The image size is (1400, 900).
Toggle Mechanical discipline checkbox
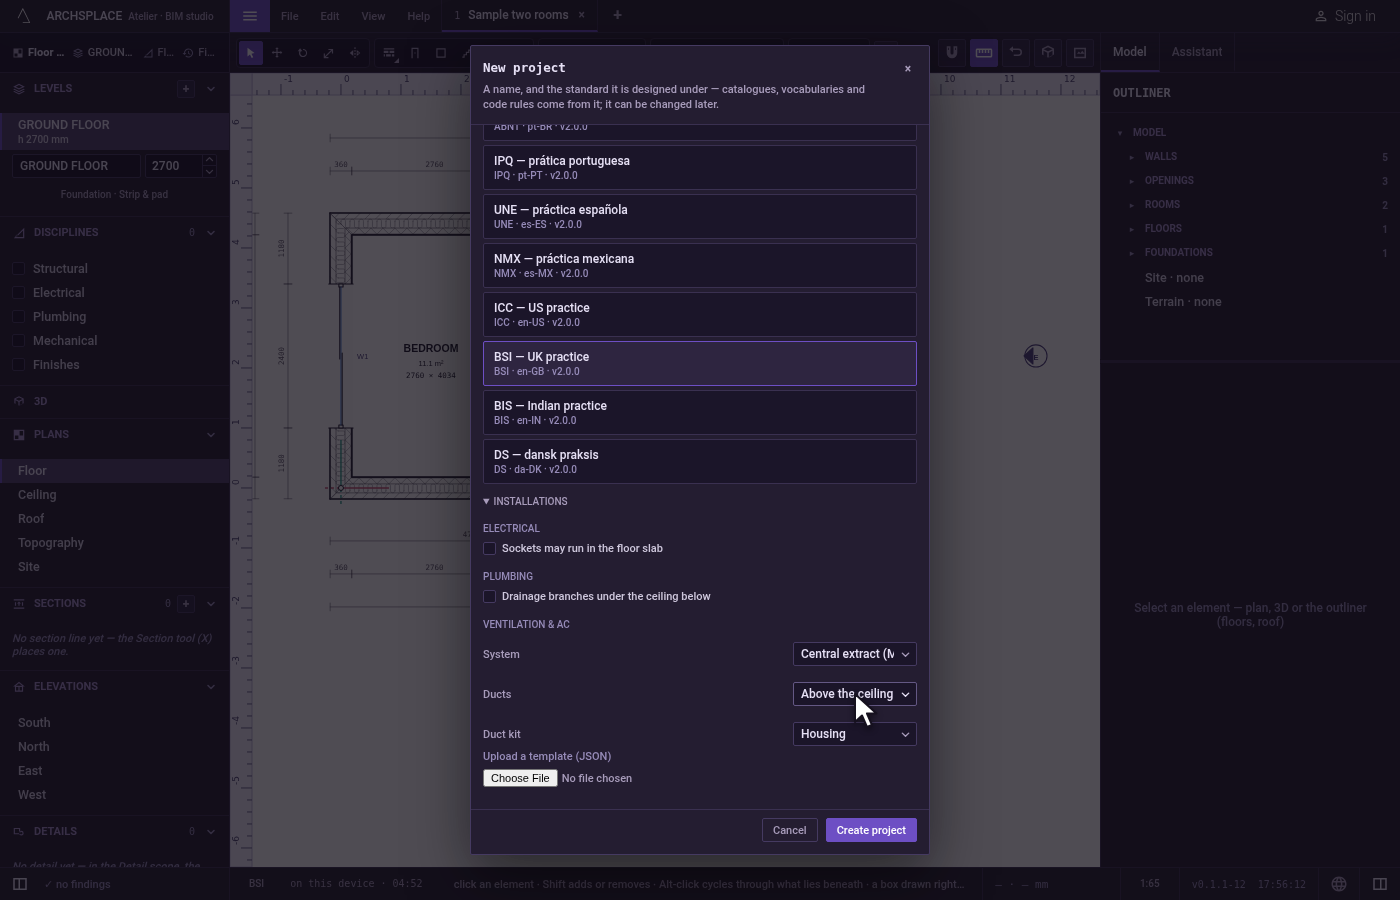[18, 341]
